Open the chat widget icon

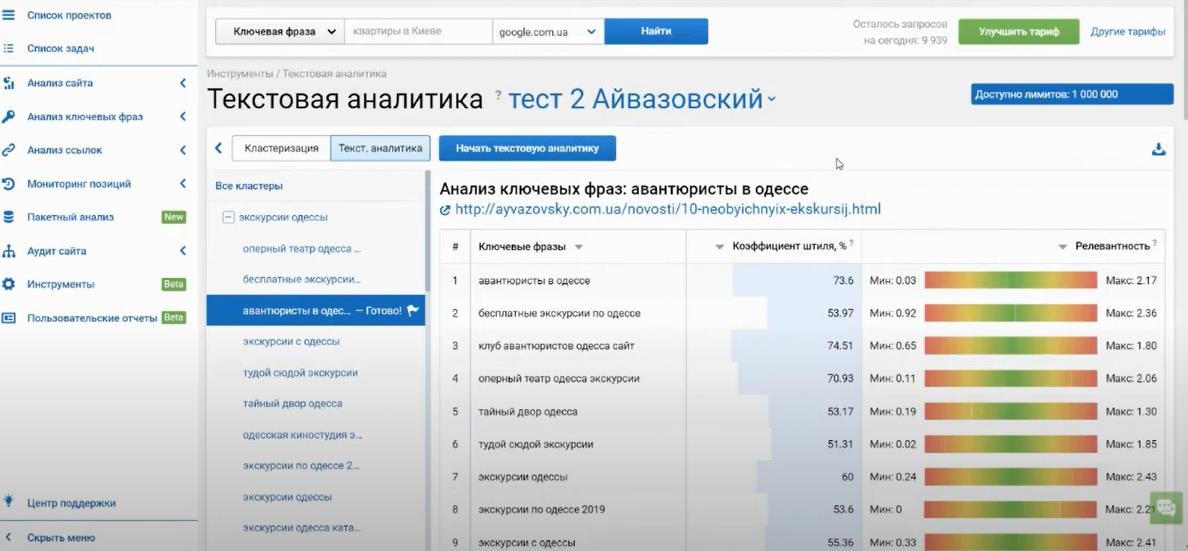coord(1167,506)
